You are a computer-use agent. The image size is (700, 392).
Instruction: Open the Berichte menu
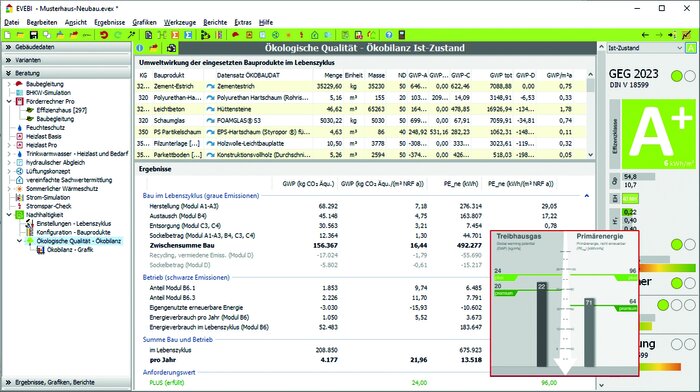click(215, 22)
